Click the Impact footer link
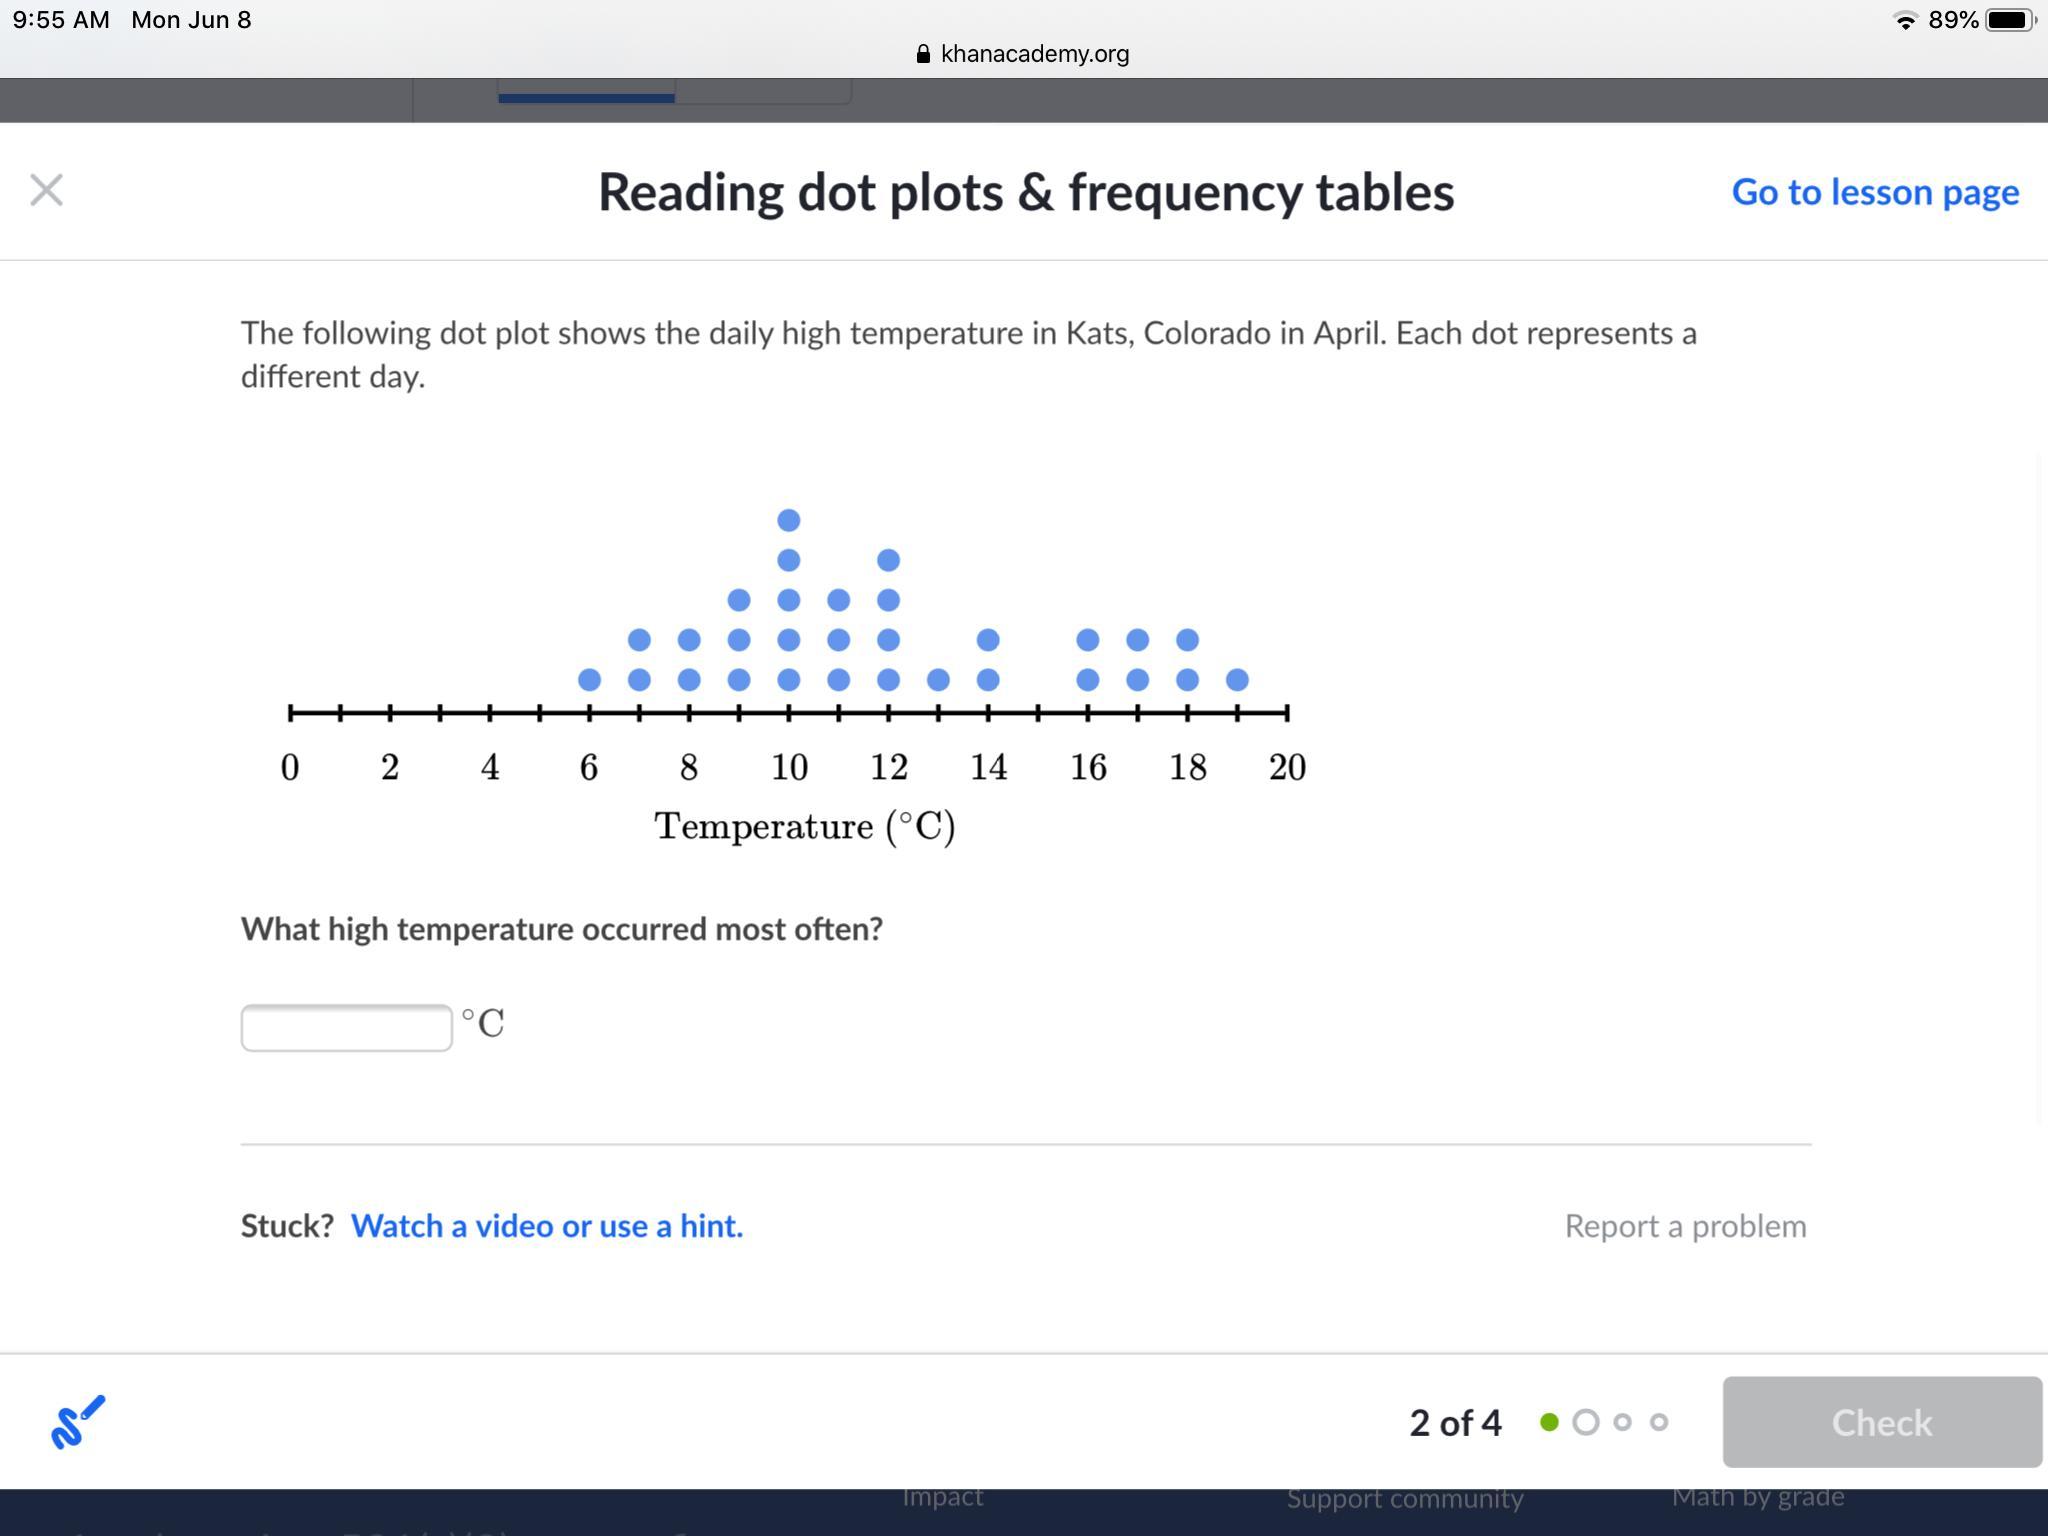Image resolution: width=2048 pixels, height=1536 pixels. pyautogui.click(x=942, y=1496)
